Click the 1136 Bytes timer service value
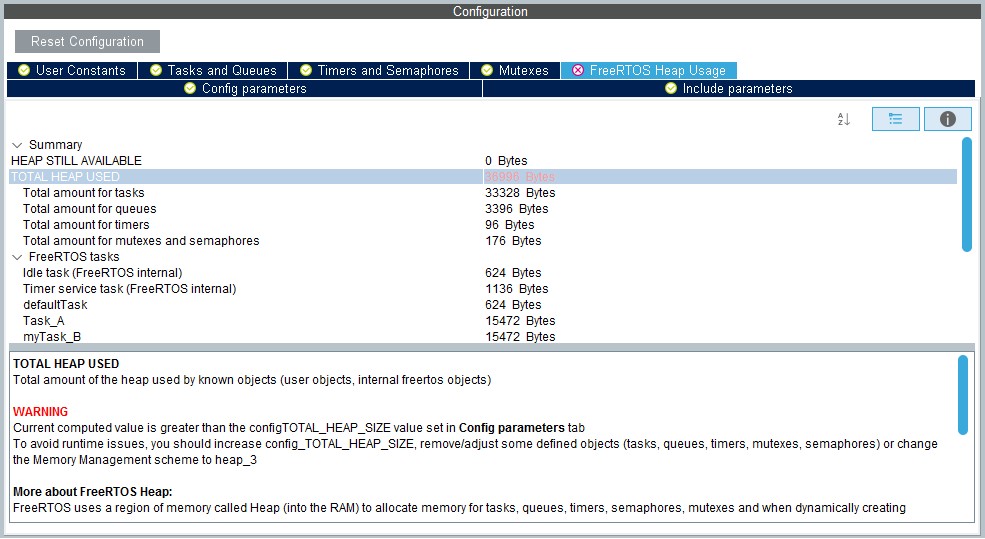Image resolution: width=985 pixels, height=539 pixels. [516, 289]
